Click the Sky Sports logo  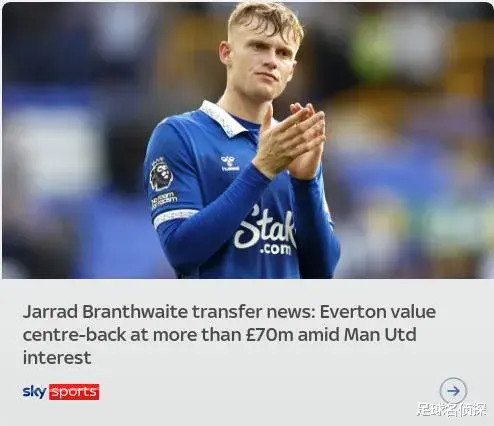point(61,392)
